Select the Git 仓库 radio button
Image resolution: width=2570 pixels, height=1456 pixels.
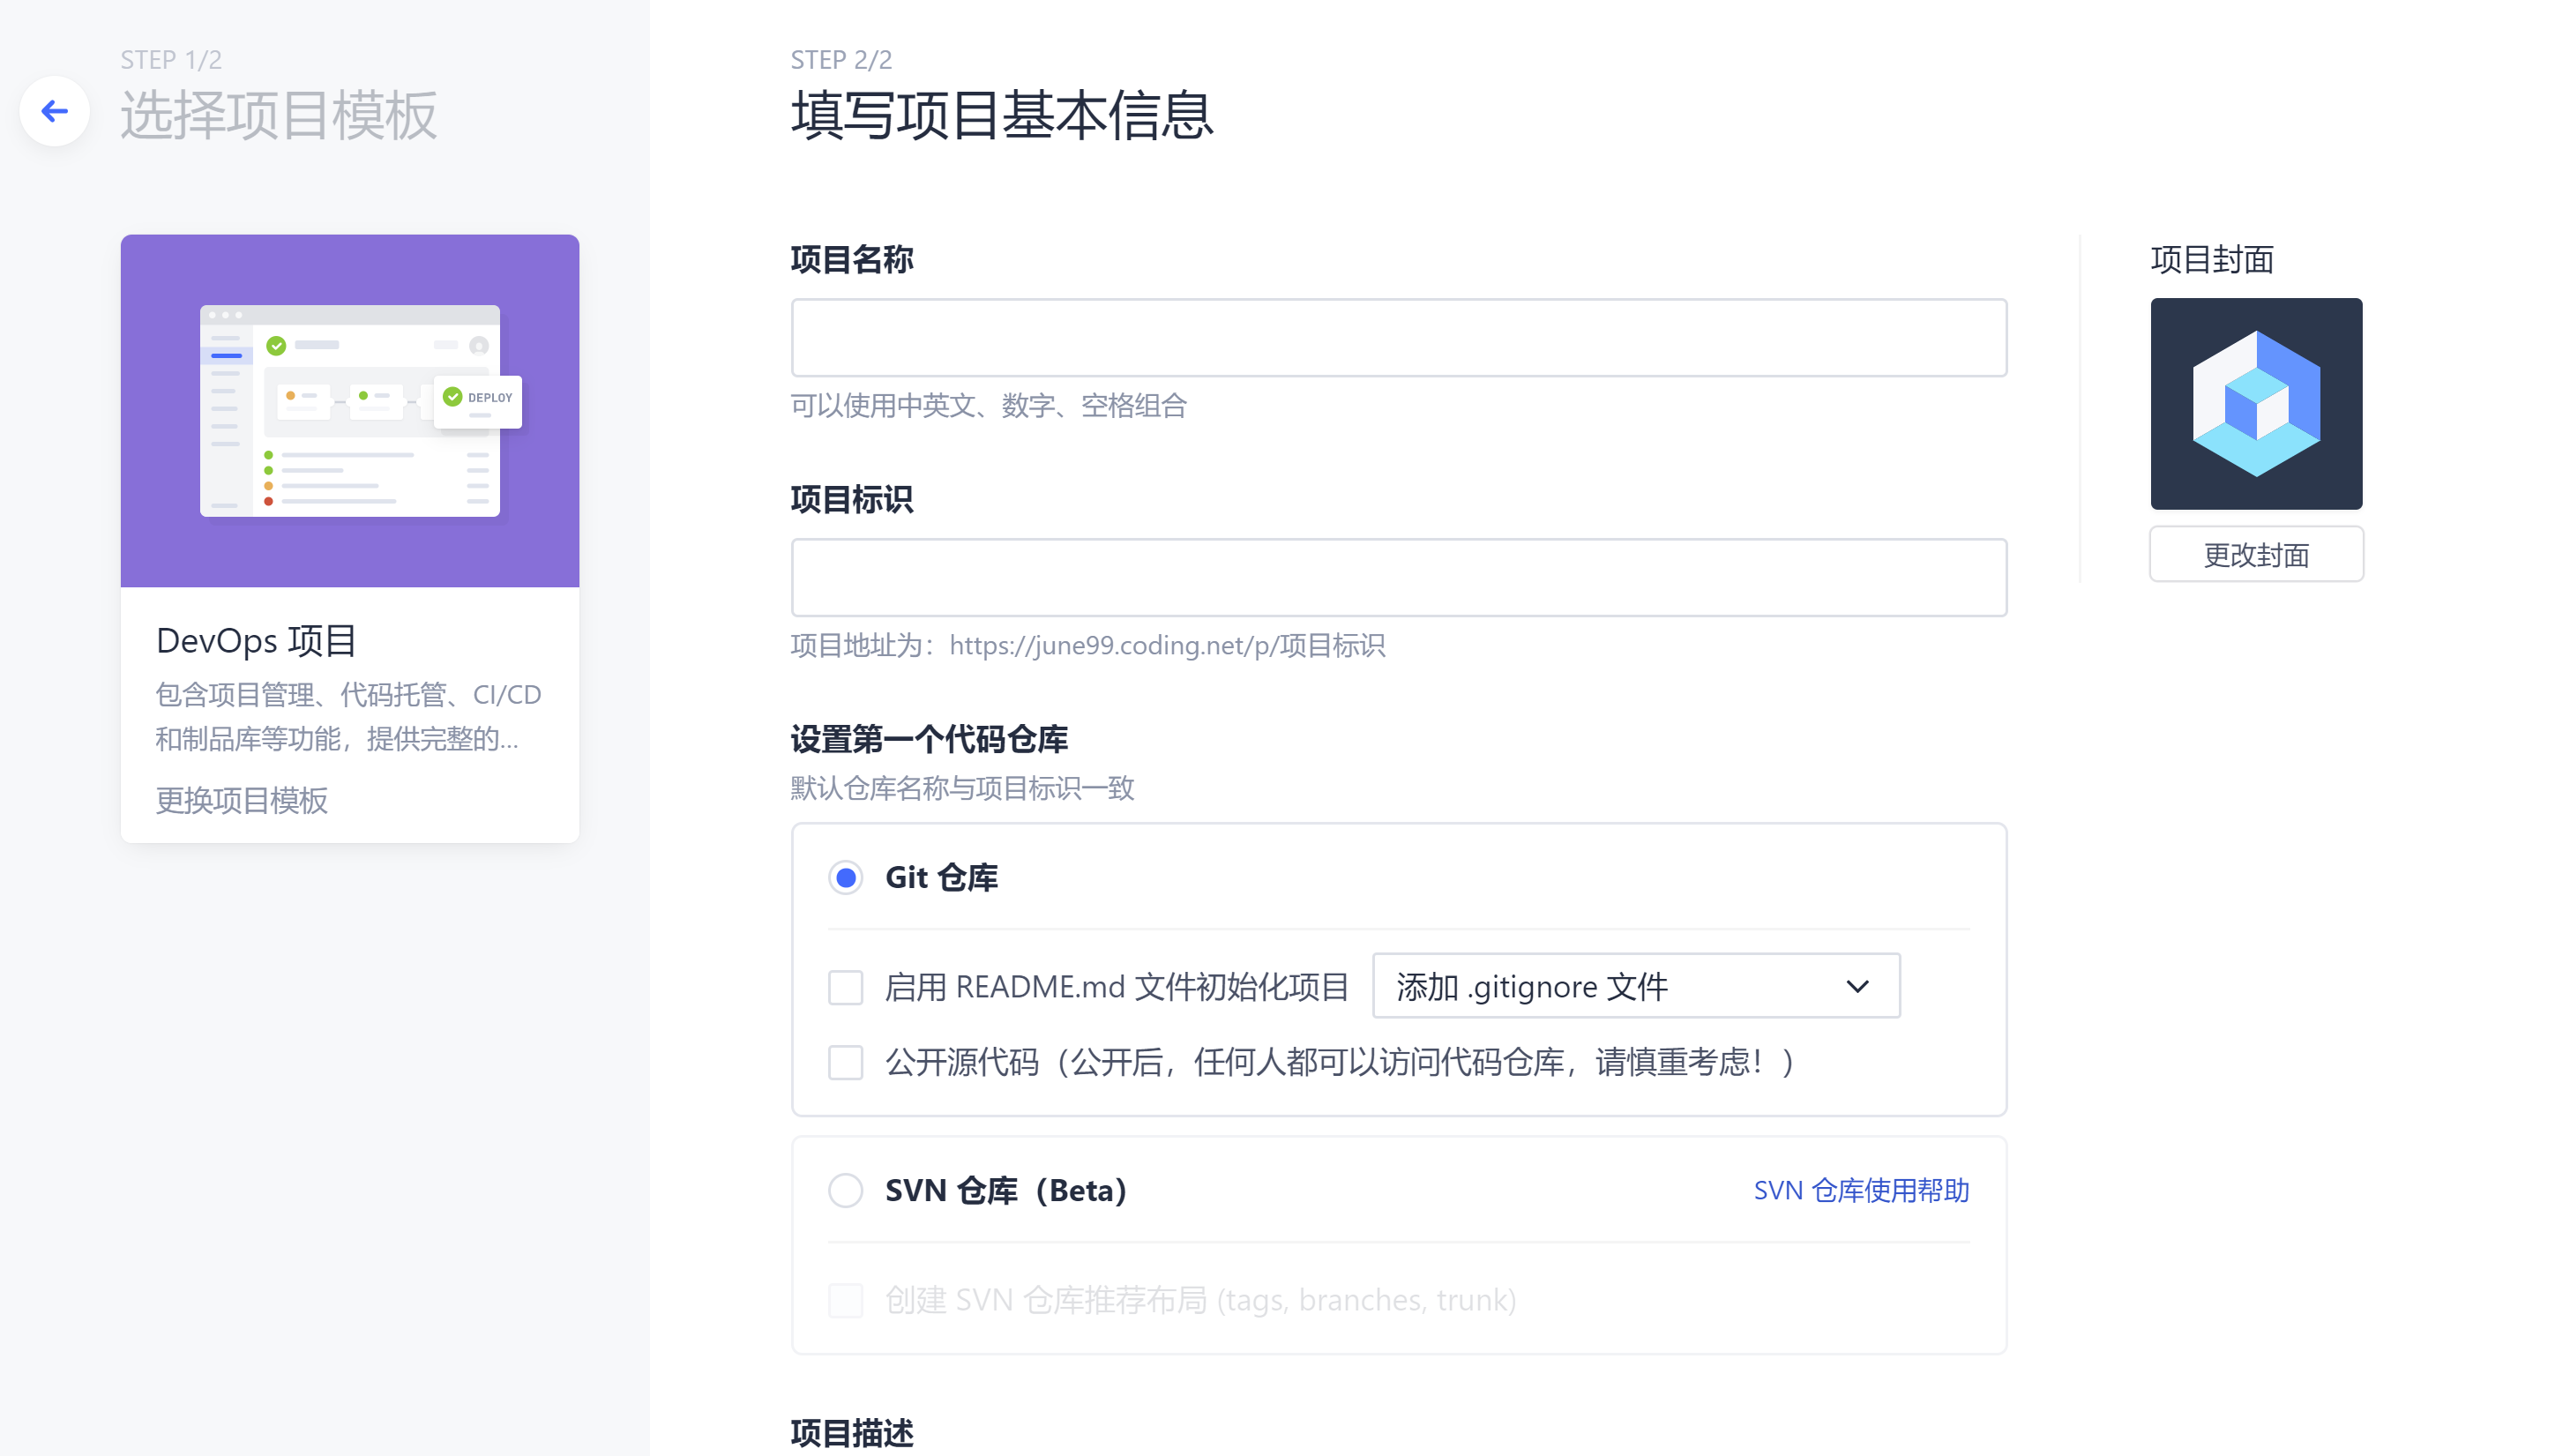click(845, 878)
